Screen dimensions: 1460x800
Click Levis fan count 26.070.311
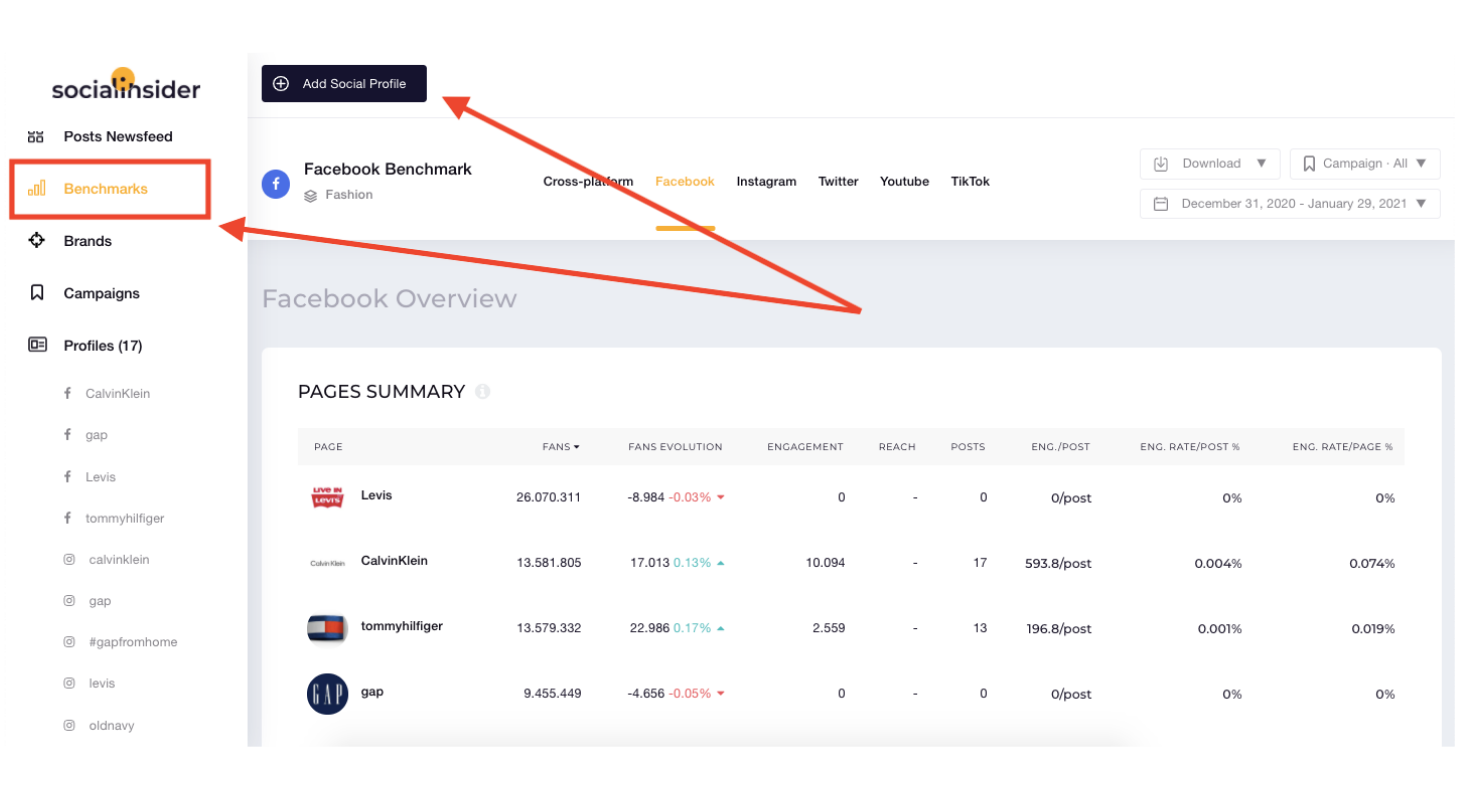pos(549,498)
